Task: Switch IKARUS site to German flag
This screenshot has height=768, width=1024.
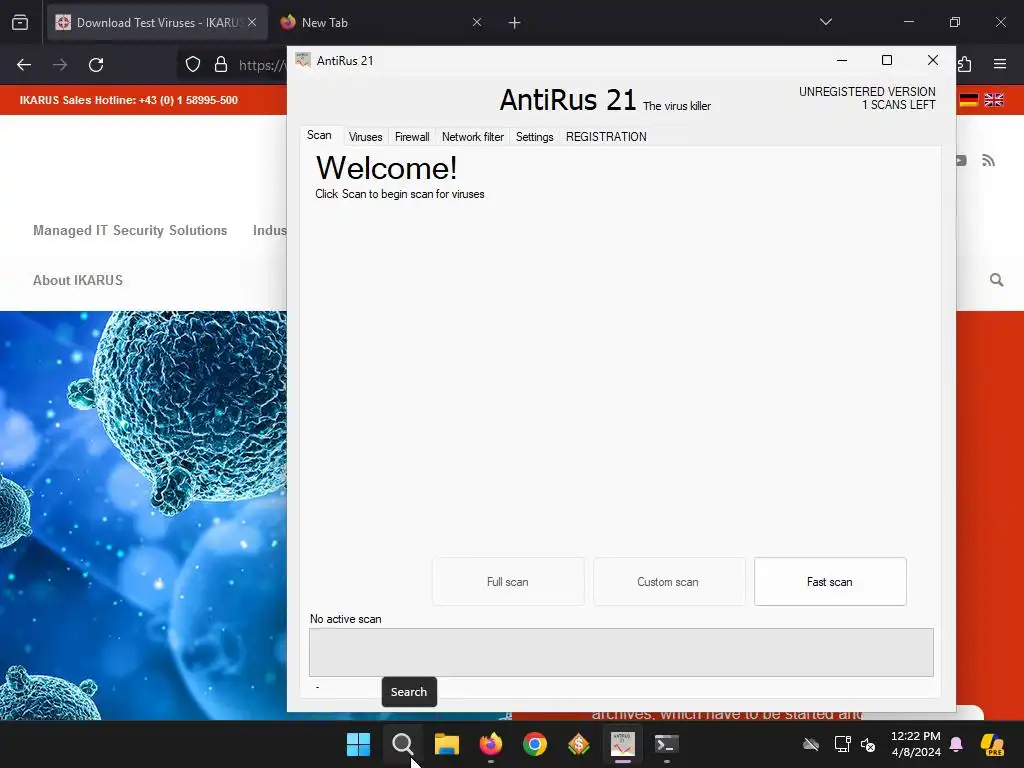Action: pos(968,100)
